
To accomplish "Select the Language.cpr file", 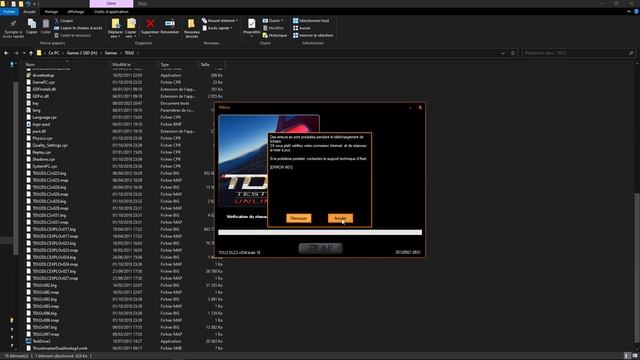I will pos(44,117).
